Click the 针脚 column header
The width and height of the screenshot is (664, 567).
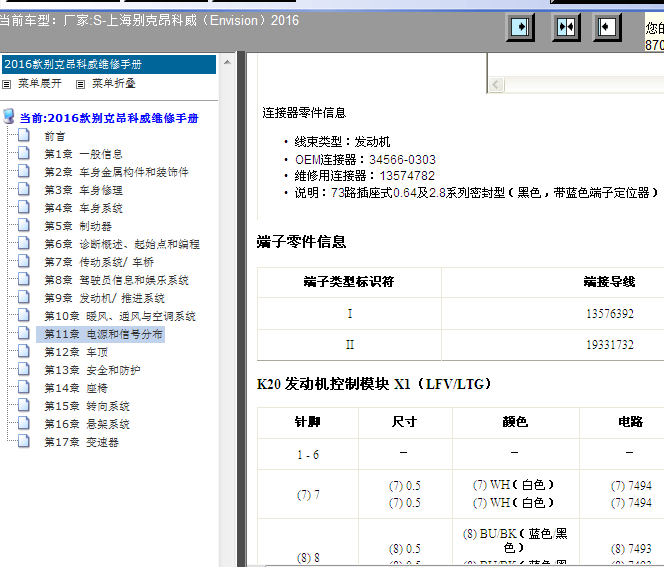[308, 422]
